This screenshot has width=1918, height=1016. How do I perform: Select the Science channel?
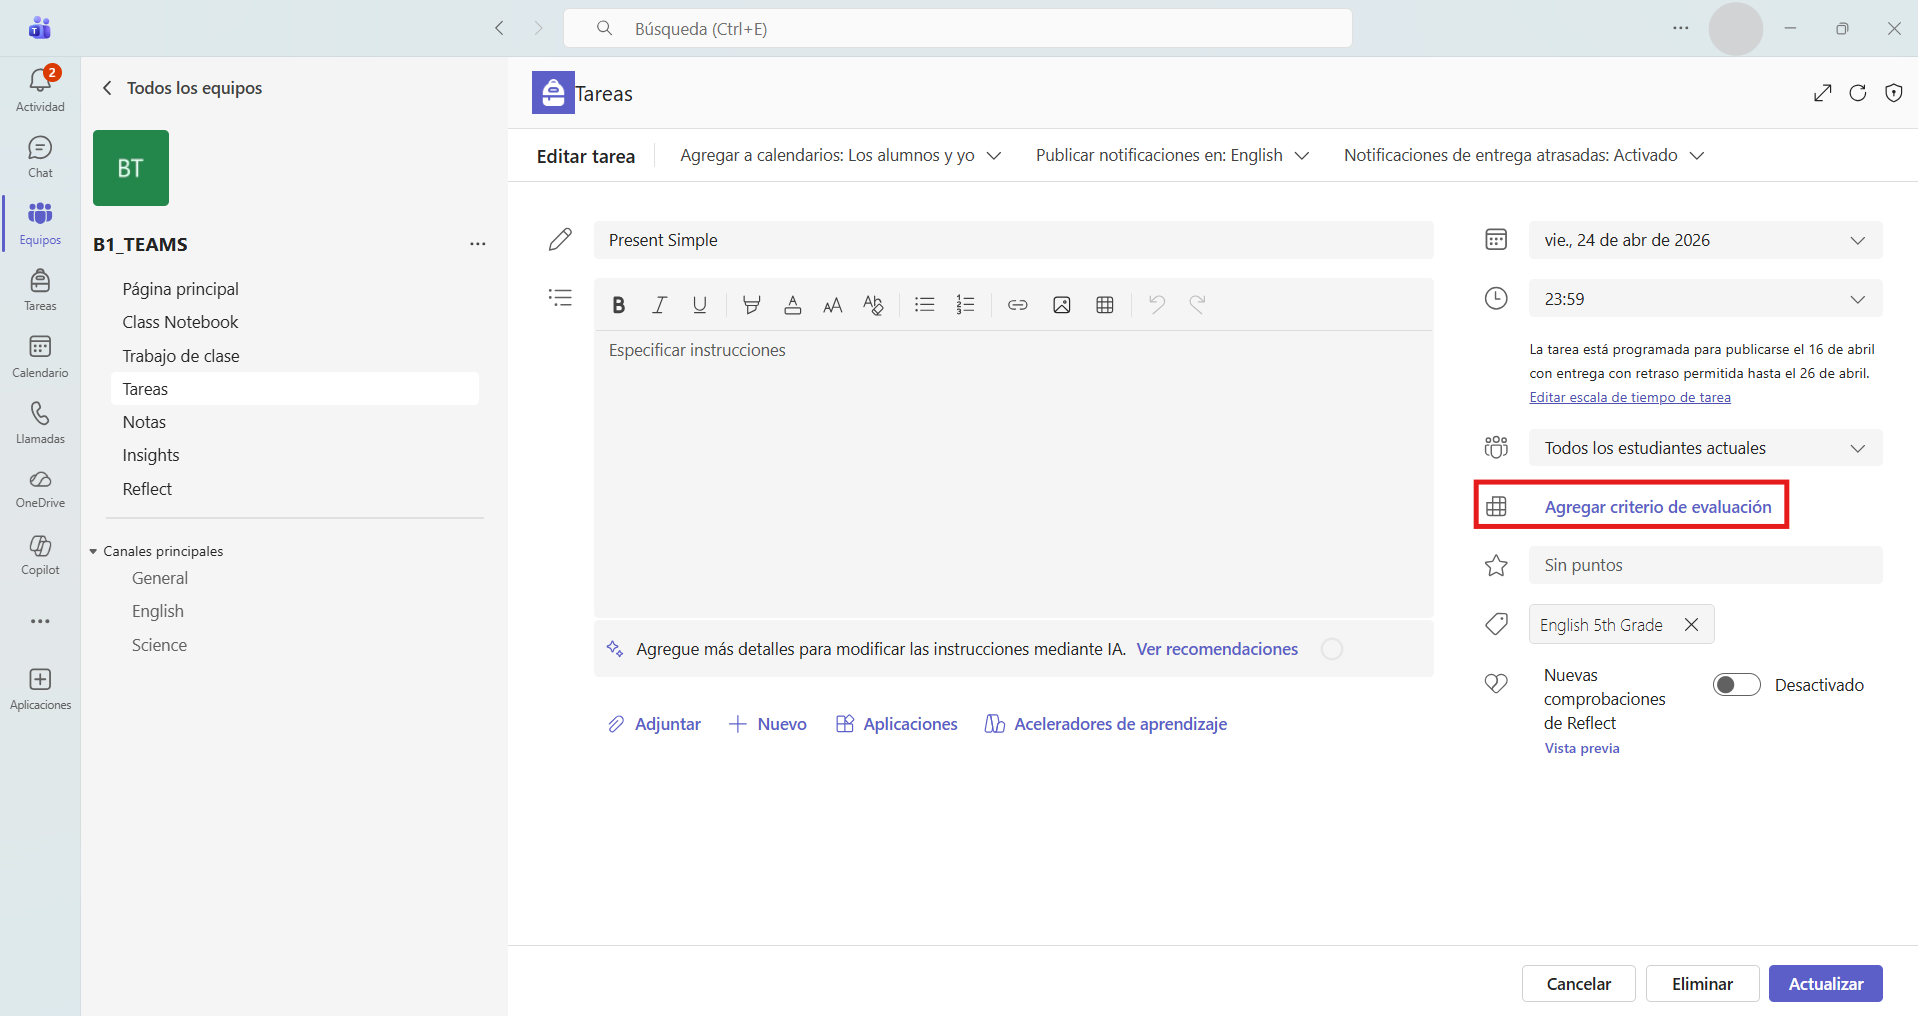point(159,645)
